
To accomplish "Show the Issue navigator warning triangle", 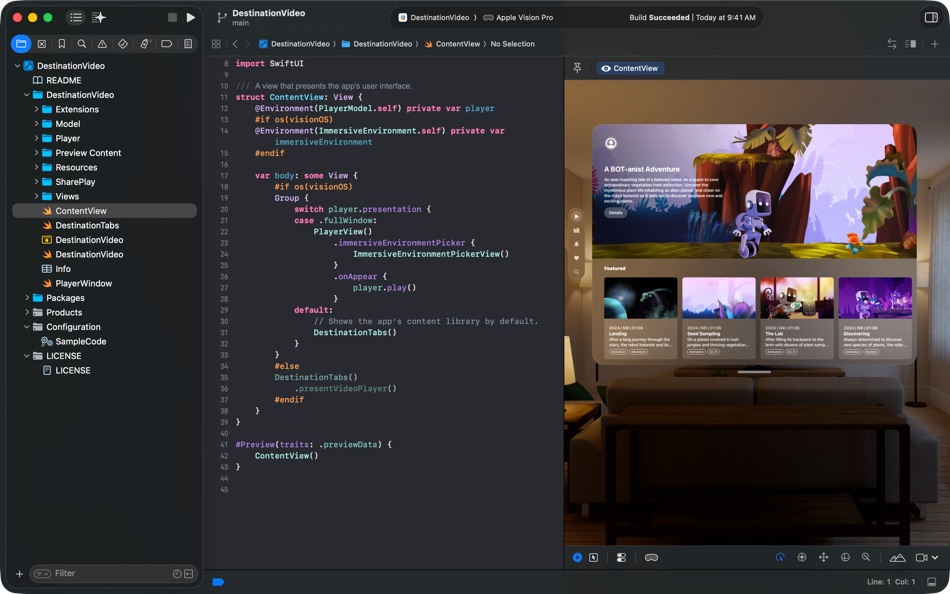I will [104, 43].
